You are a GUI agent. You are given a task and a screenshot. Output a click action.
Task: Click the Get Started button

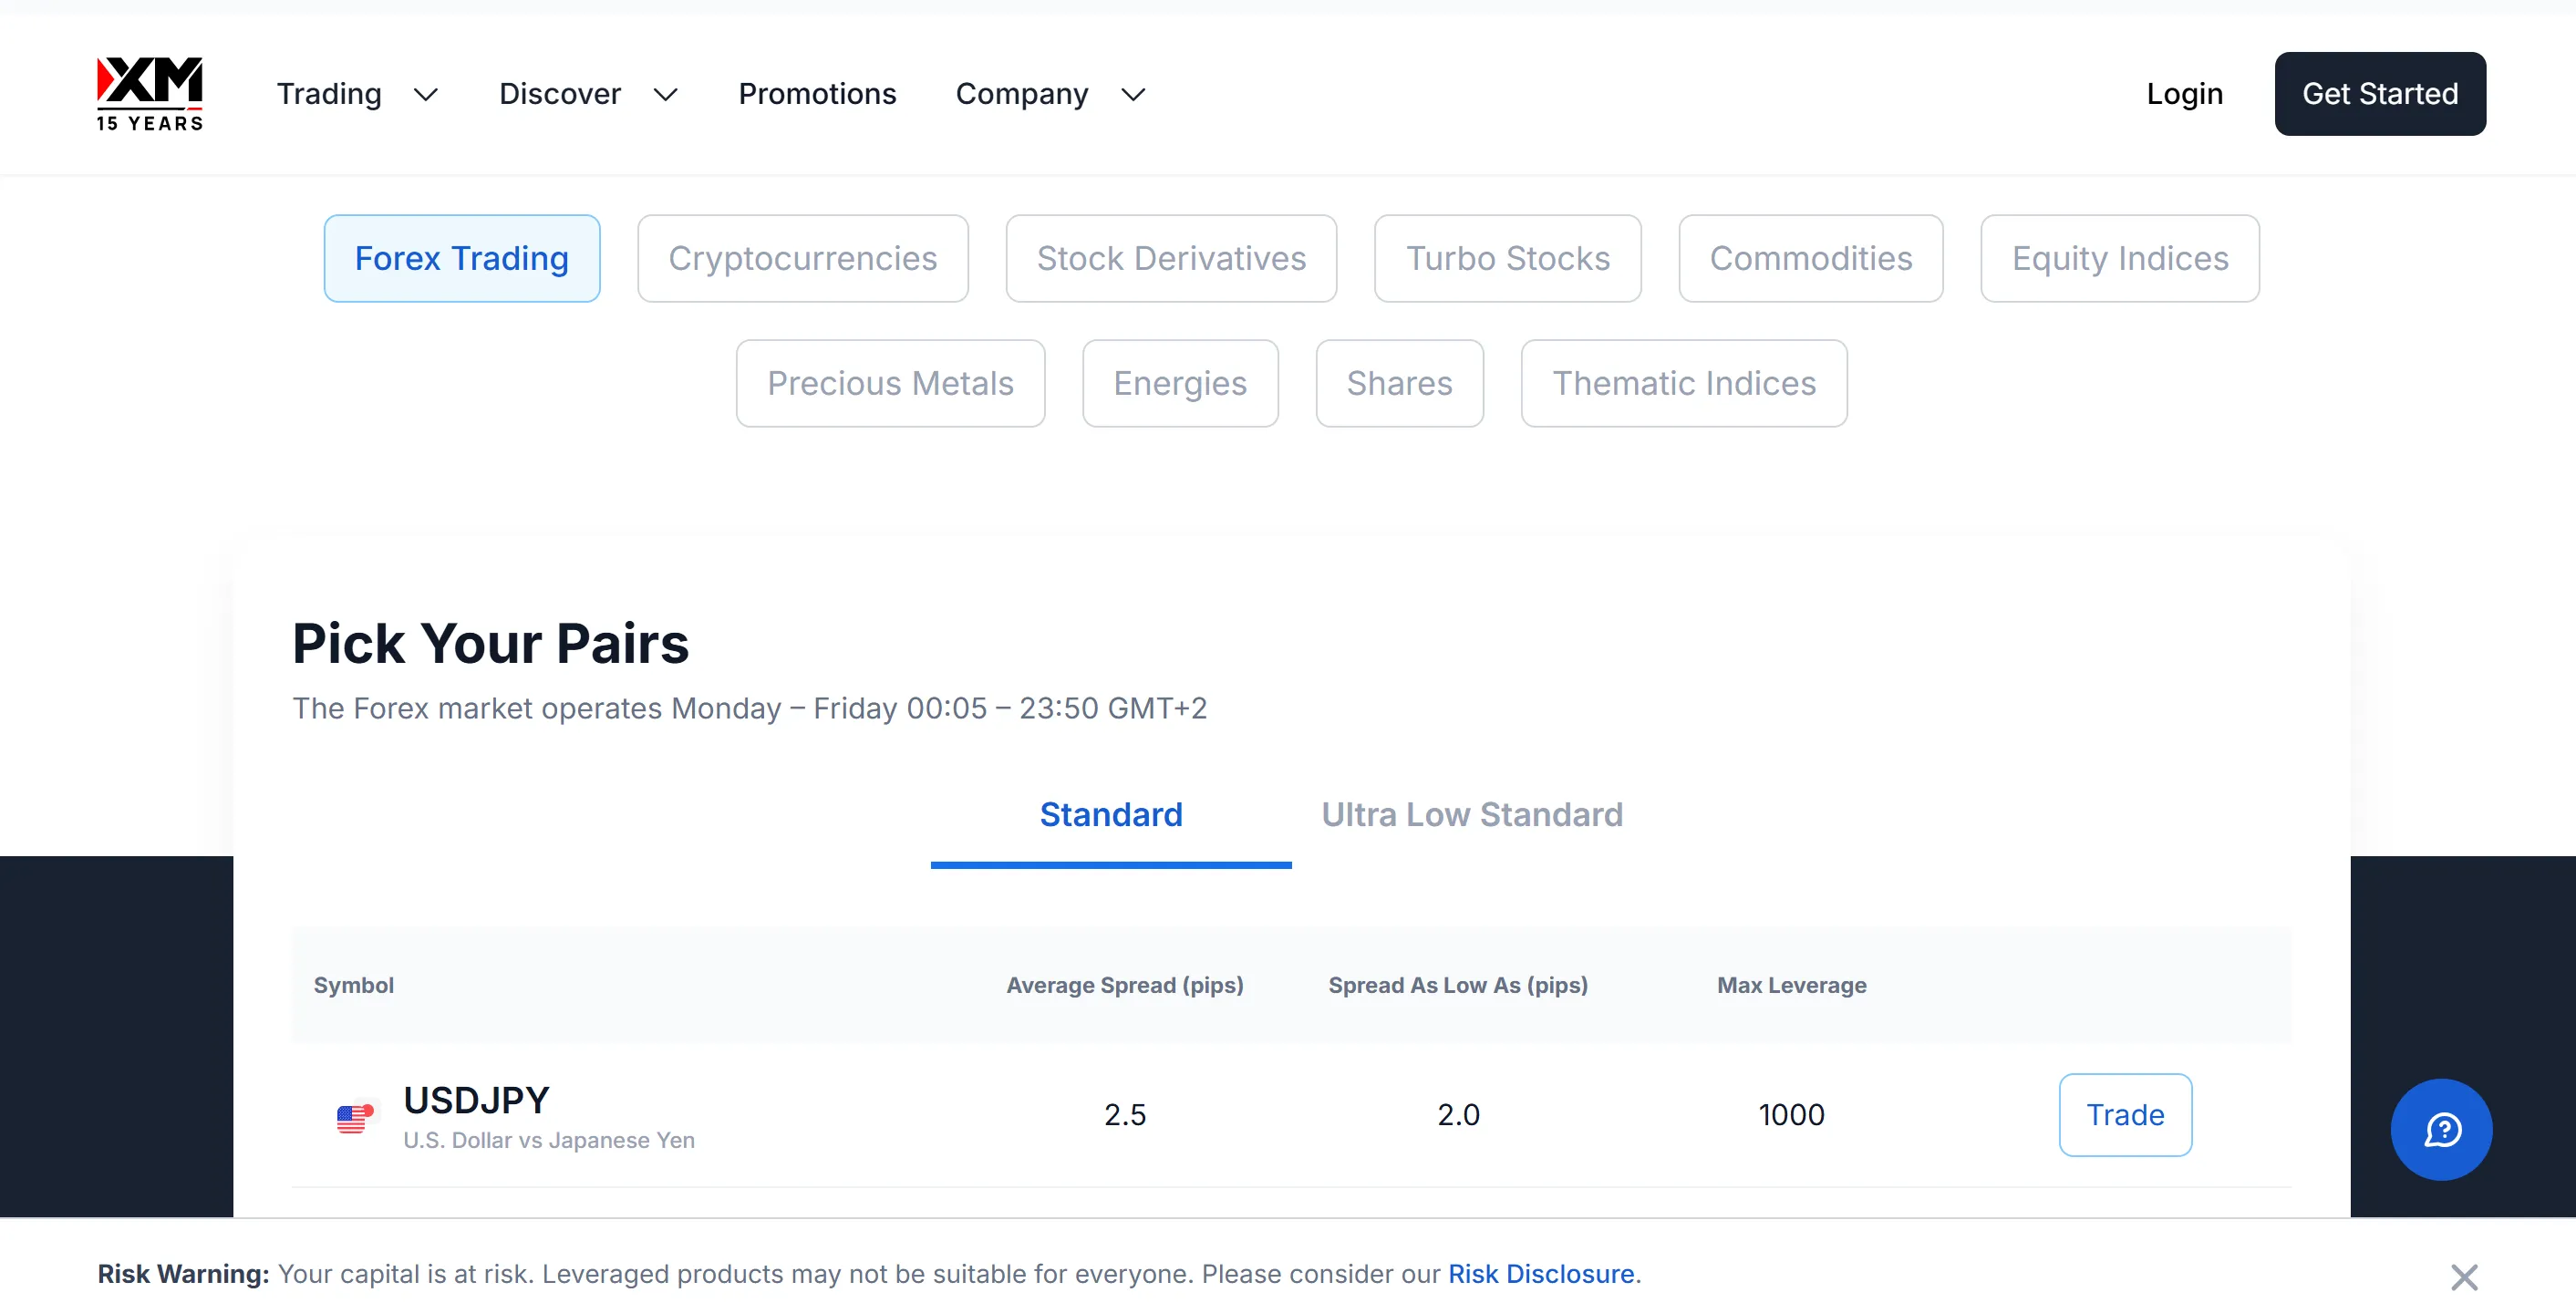(2379, 94)
